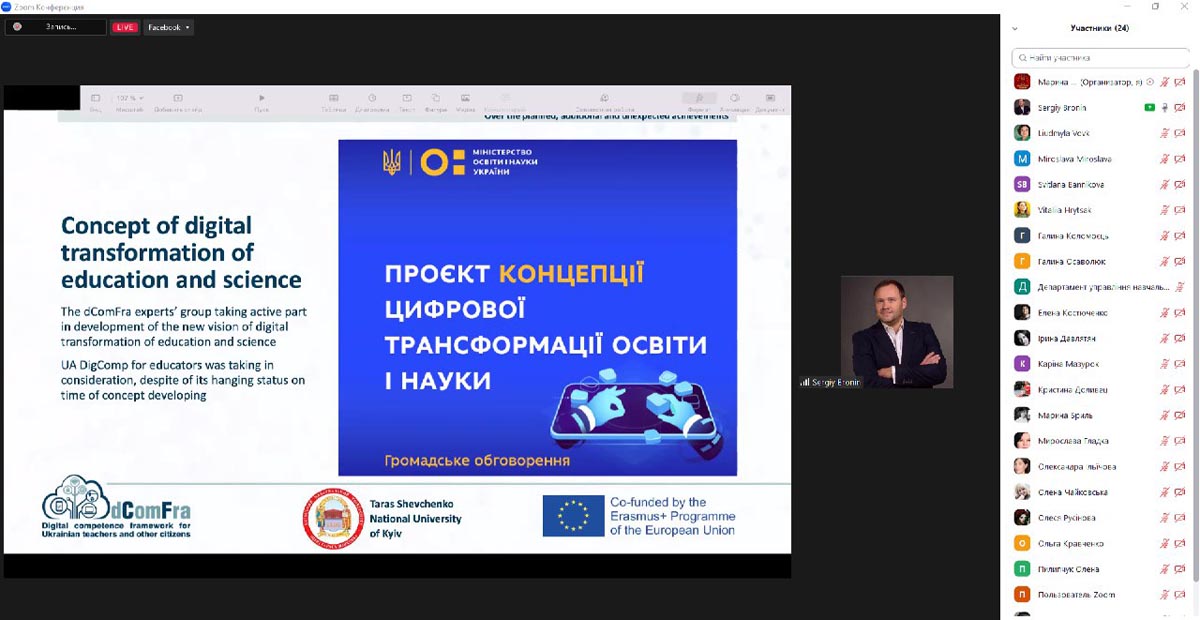Click the Найти участника search field
This screenshot has height=620, width=1200.
coord(1100,58)
